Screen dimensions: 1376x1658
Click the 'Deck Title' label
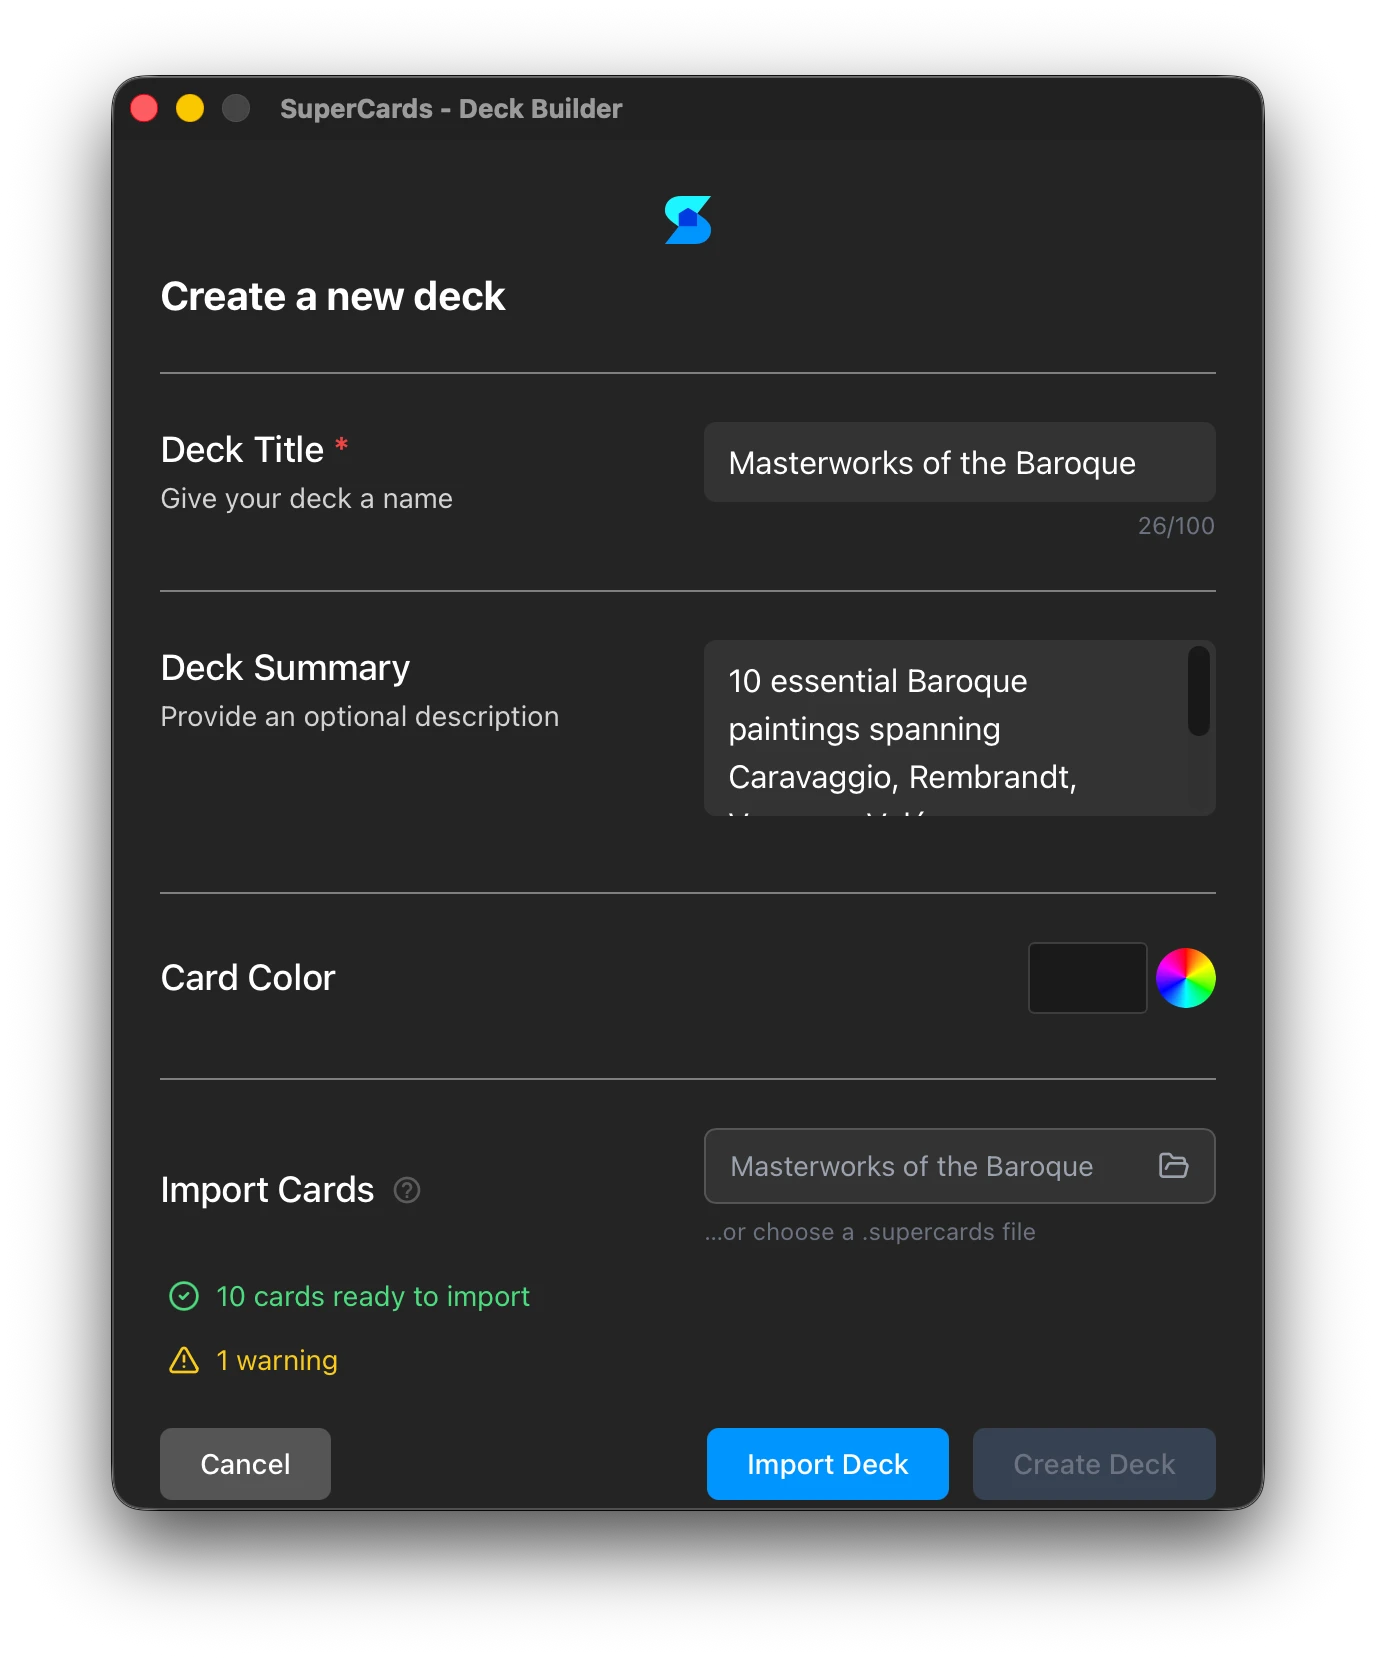[x=243, y=450]
